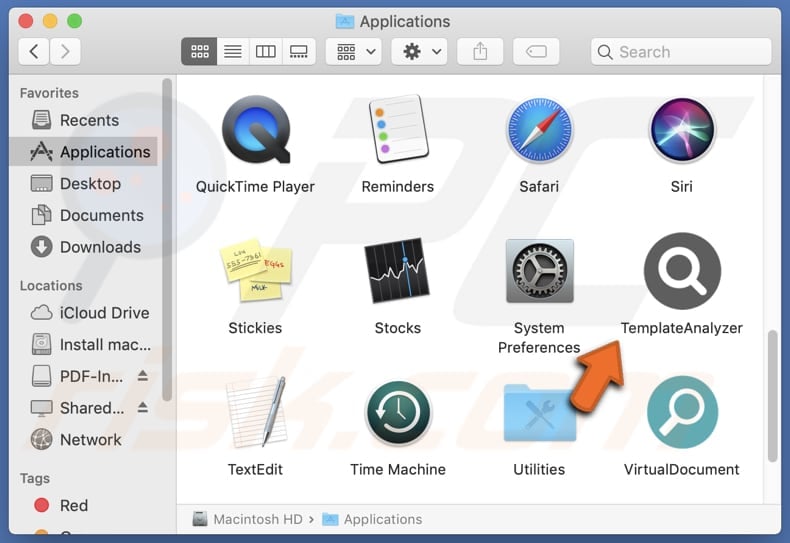
Task: Select the Red tag in sidebar
Action: point(84,505)
